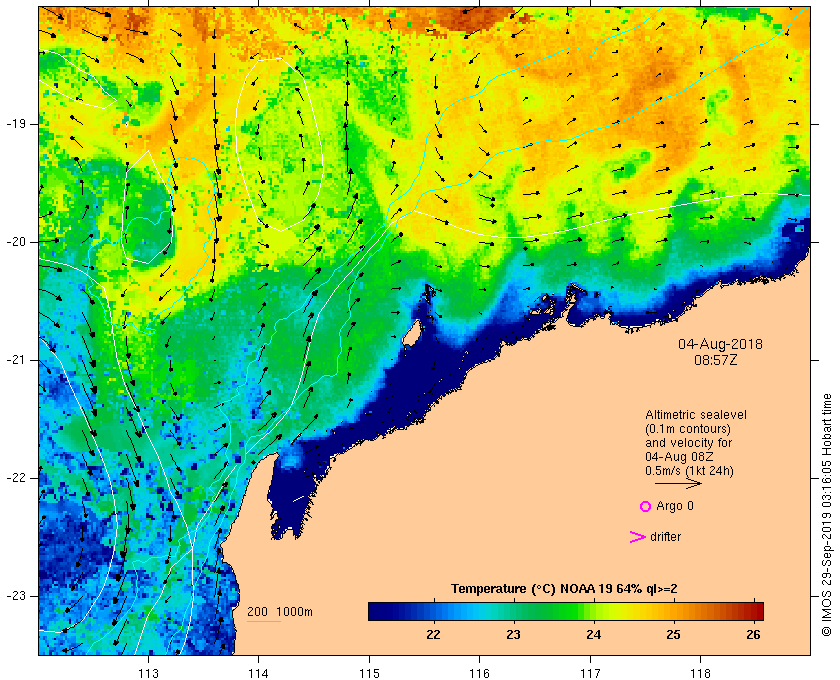Click the cyan 200 1000m contour legend line
Image resolution: width=840 pixels, height=680 pixels.
[264, 622]
